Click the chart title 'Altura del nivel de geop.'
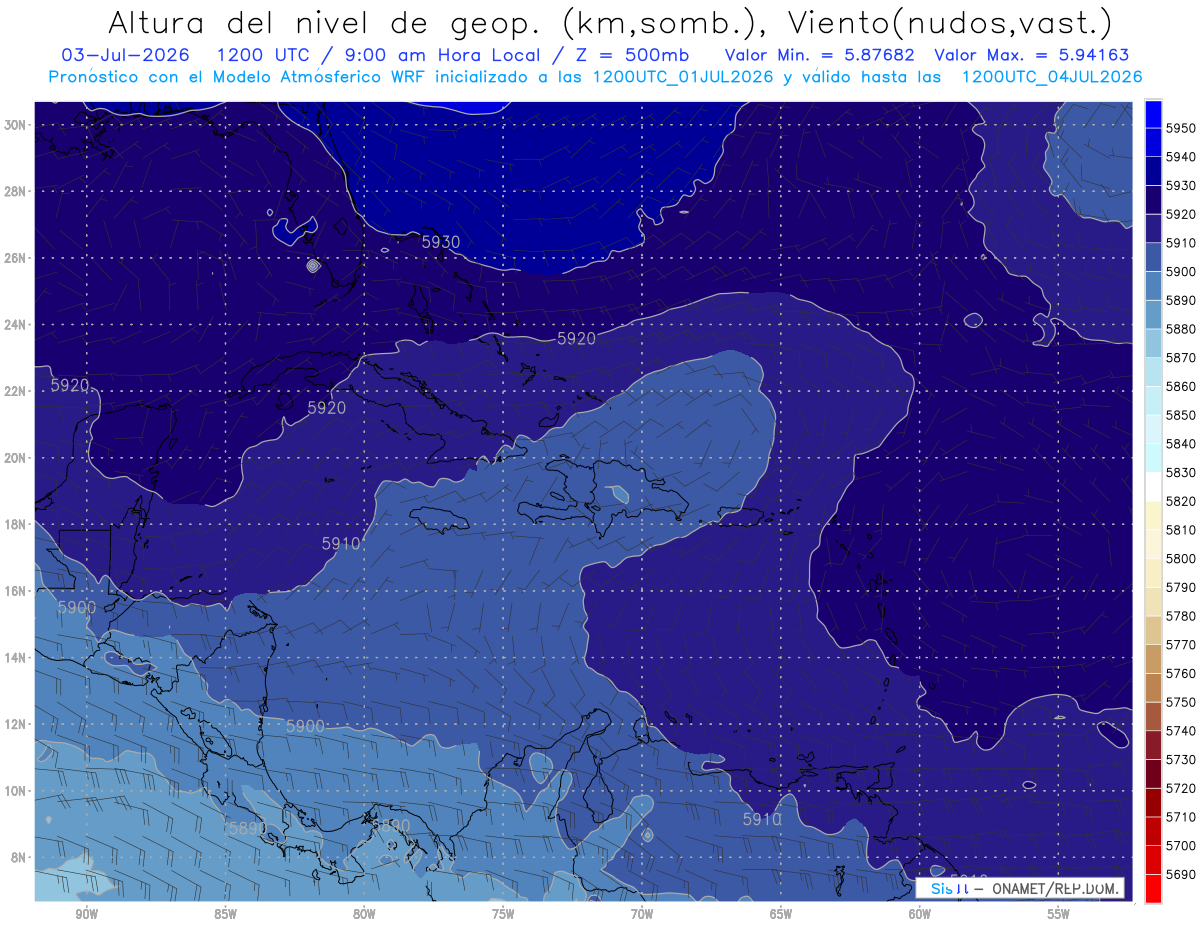1200x927 pixels. pyautogui.click(x=323, y=22)
